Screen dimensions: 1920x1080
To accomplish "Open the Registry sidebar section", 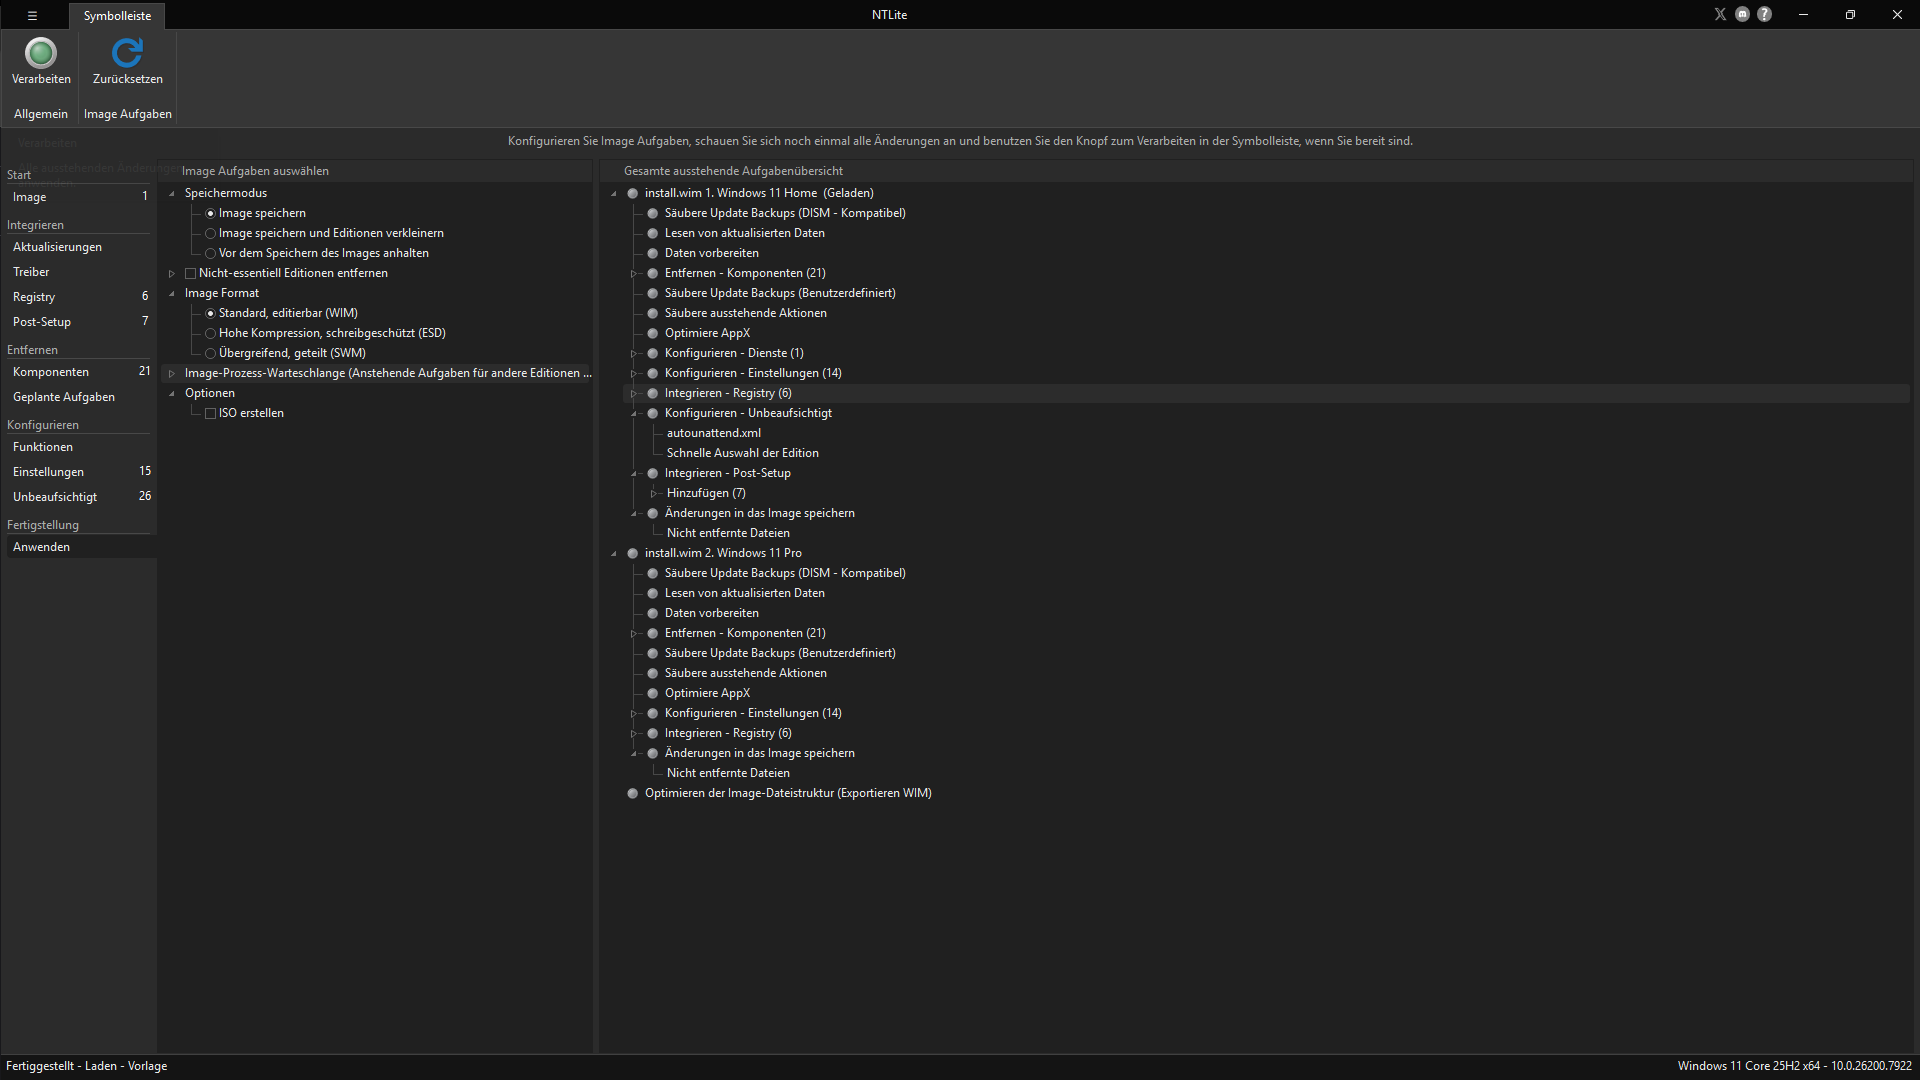I will [80, 297].
